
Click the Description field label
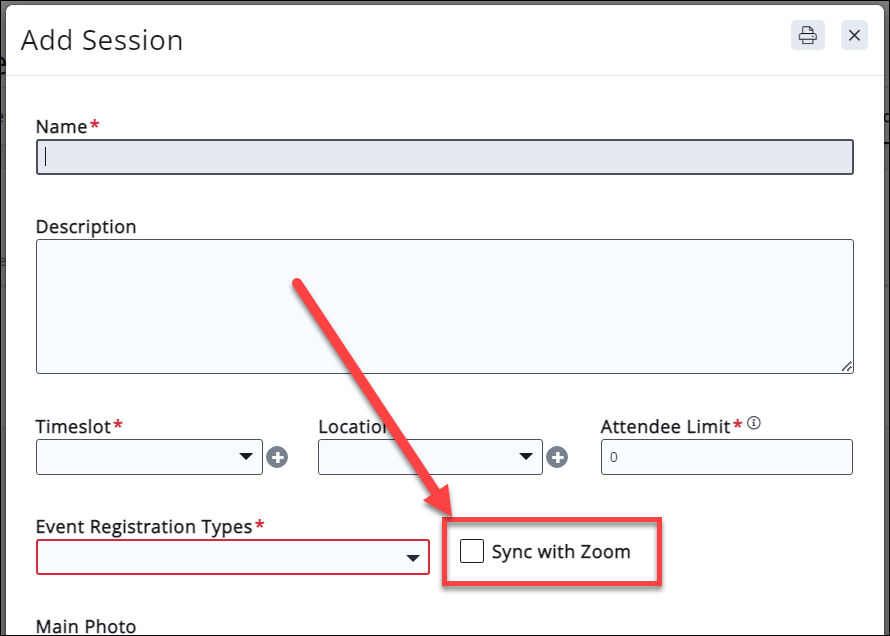point(86,227)
